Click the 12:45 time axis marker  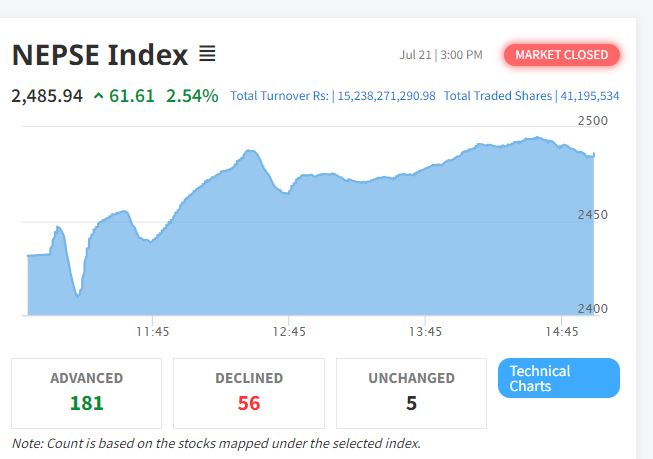pyautogui.click(x=289, y=332)
